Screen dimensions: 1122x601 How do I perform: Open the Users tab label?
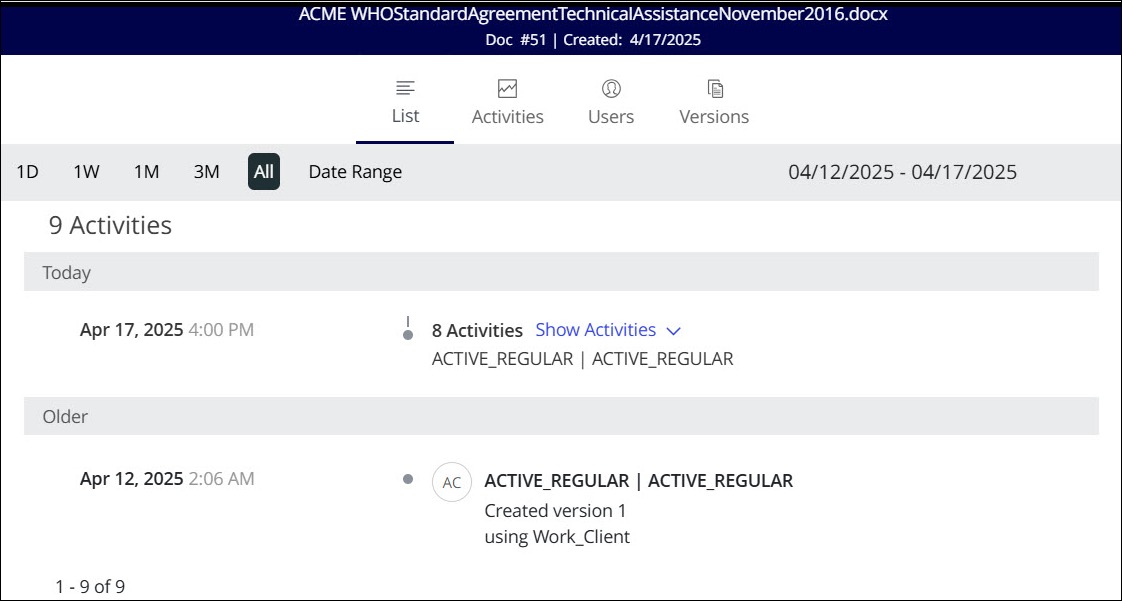point(611,117)
